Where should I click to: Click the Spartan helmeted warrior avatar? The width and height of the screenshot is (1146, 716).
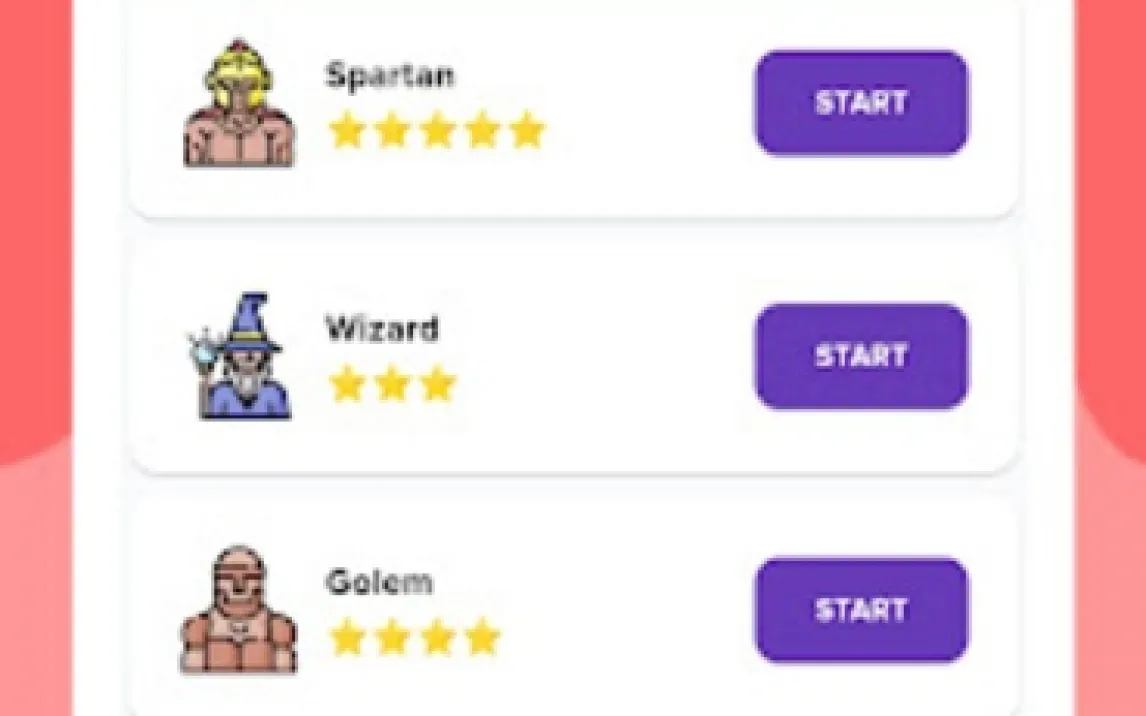(x=239, y=103)
